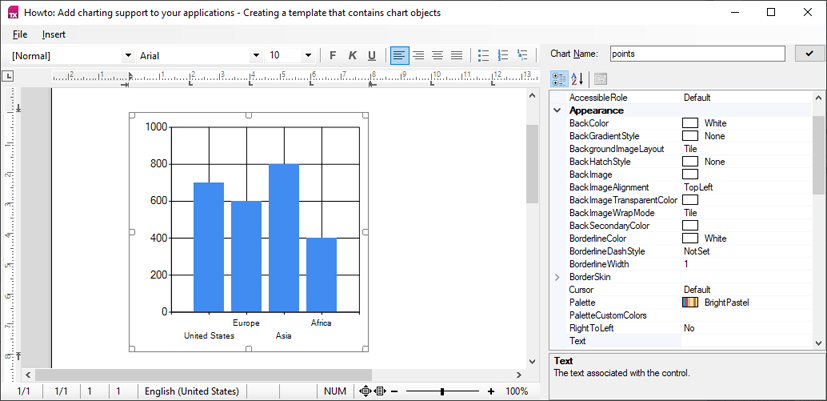Click document vertical scroll down arrow

pyautogui.click(x=532, y=361)
